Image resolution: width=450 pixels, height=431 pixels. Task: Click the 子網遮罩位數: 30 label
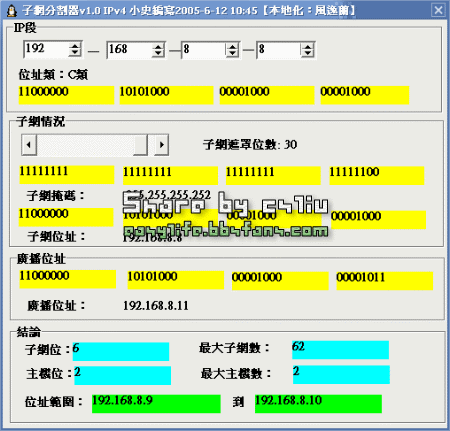click(250, 145)
